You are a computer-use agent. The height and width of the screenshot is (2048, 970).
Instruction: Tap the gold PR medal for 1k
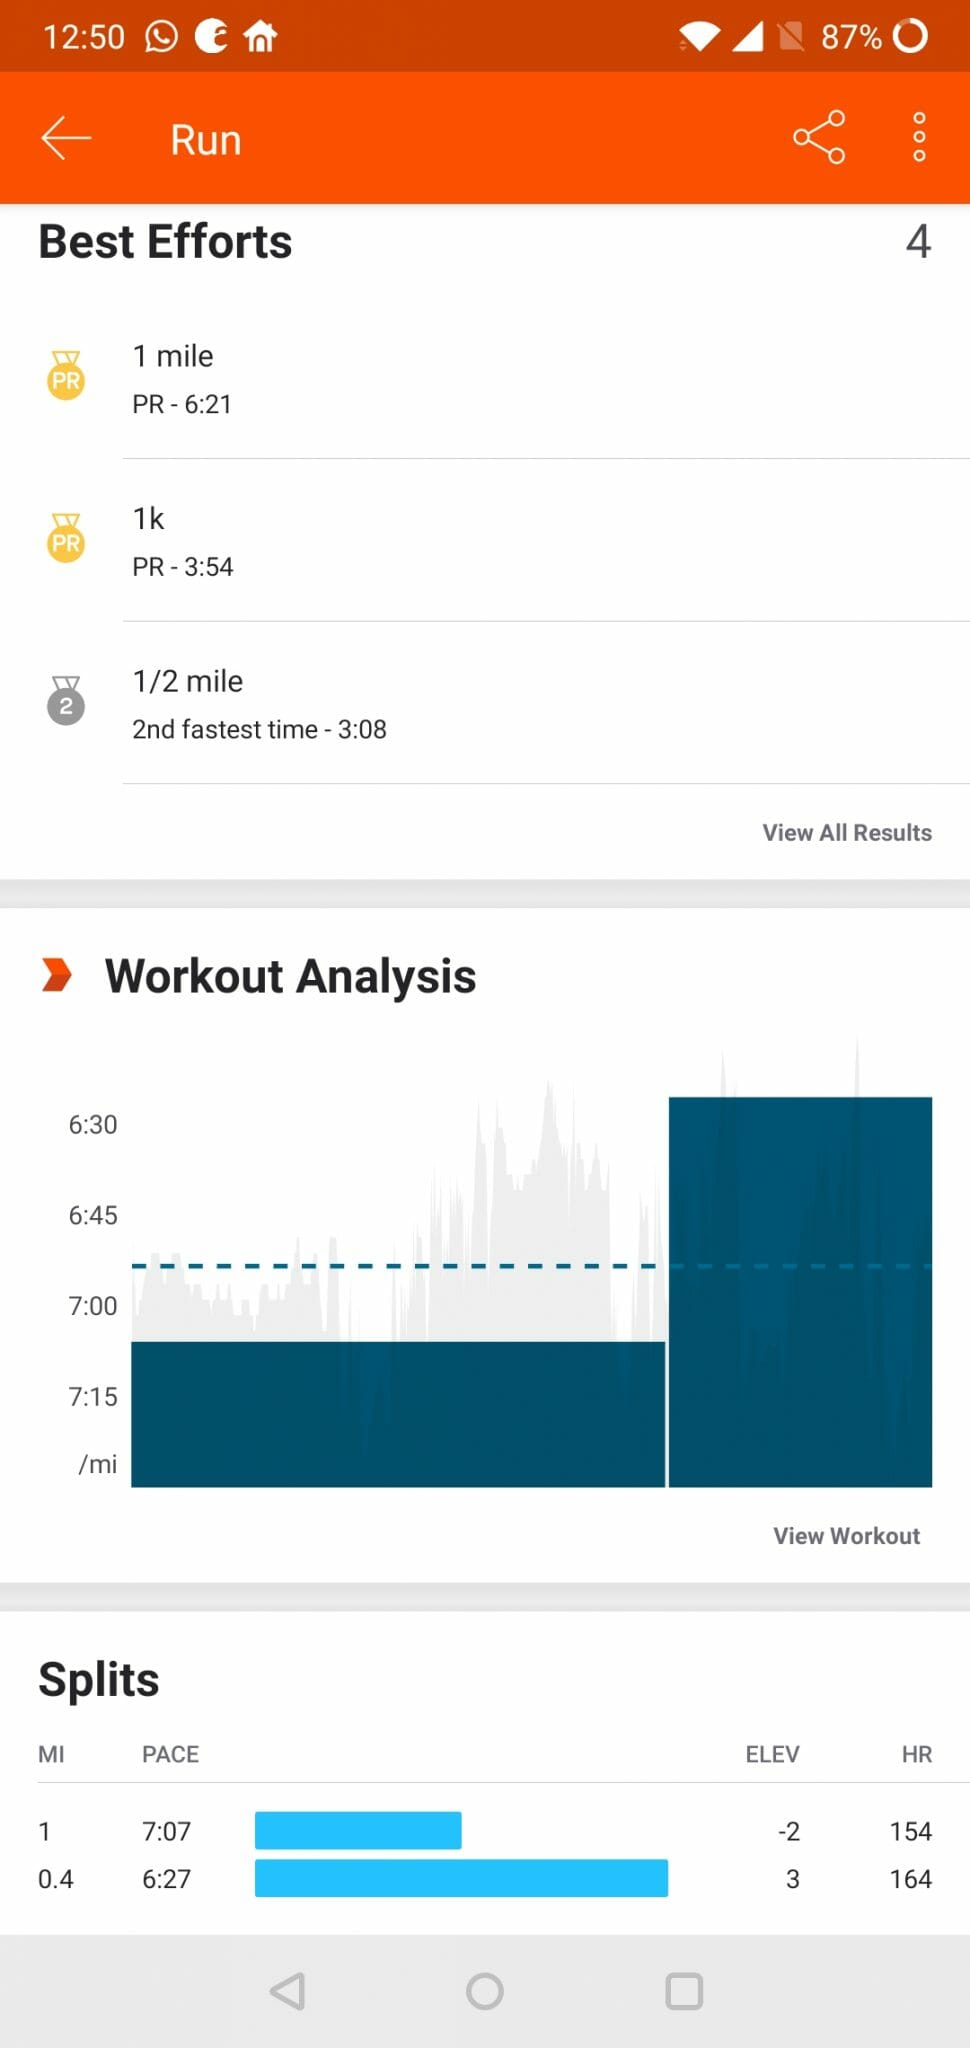(x=66, y=540)
